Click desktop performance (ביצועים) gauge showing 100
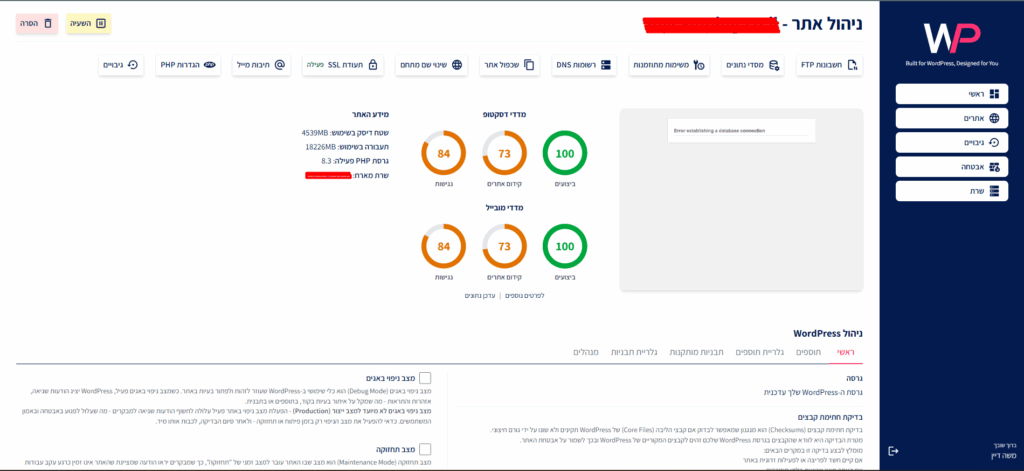 pos(565,154)
